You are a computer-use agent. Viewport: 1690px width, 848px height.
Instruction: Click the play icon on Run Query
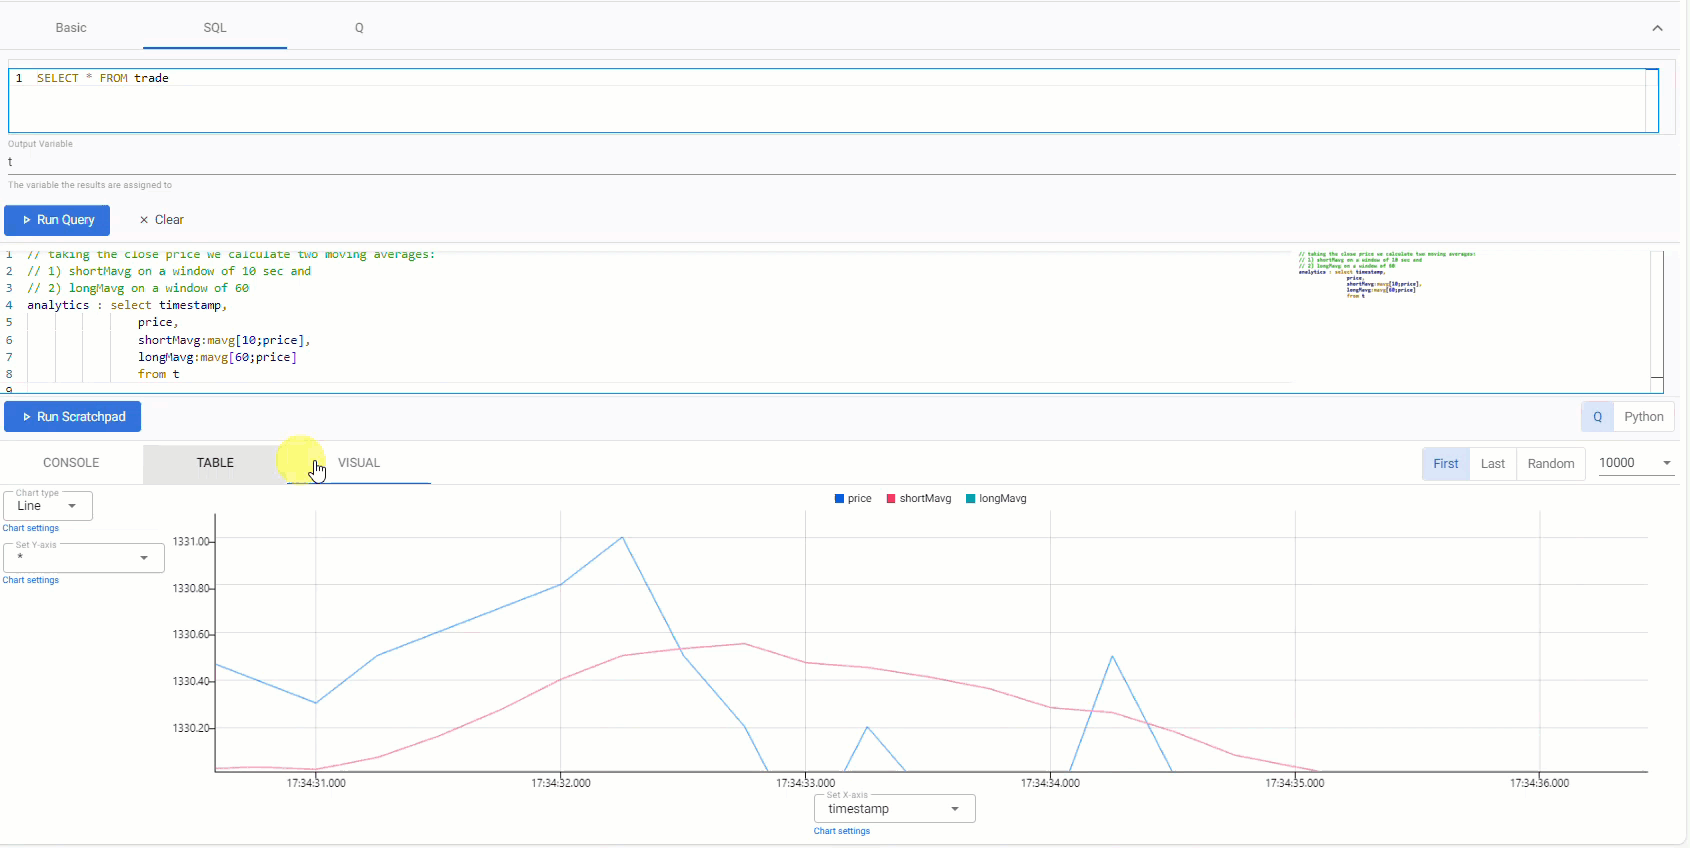(27, 220)
